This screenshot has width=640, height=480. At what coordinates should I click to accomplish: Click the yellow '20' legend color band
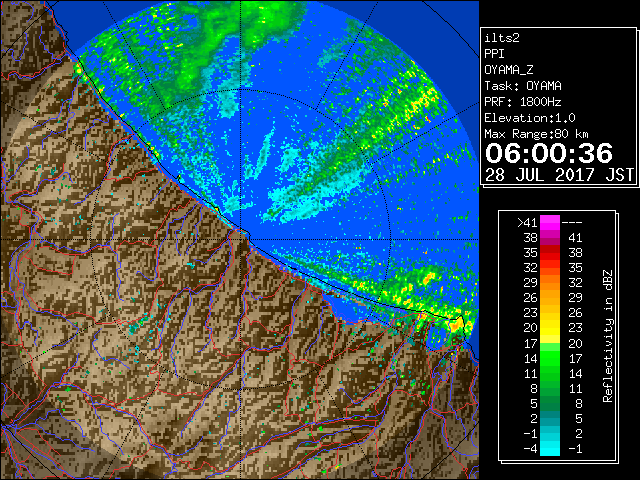pos(550,328)
